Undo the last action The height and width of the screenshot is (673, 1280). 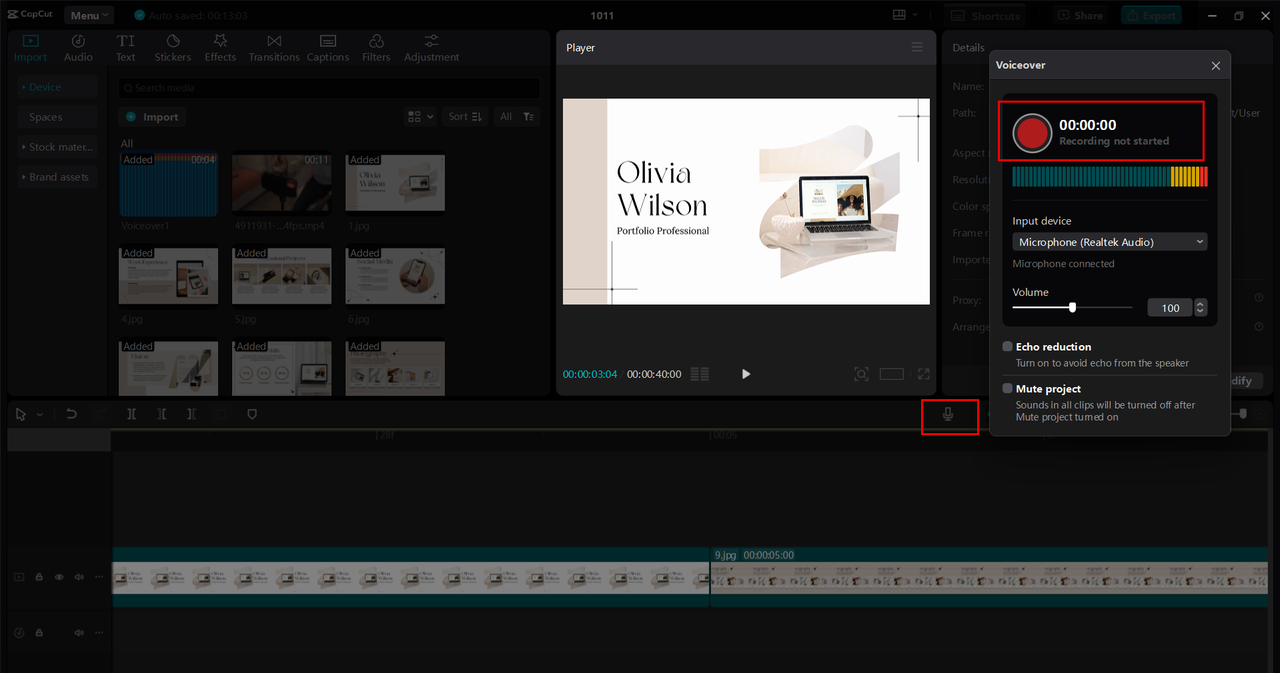point(71,414)
